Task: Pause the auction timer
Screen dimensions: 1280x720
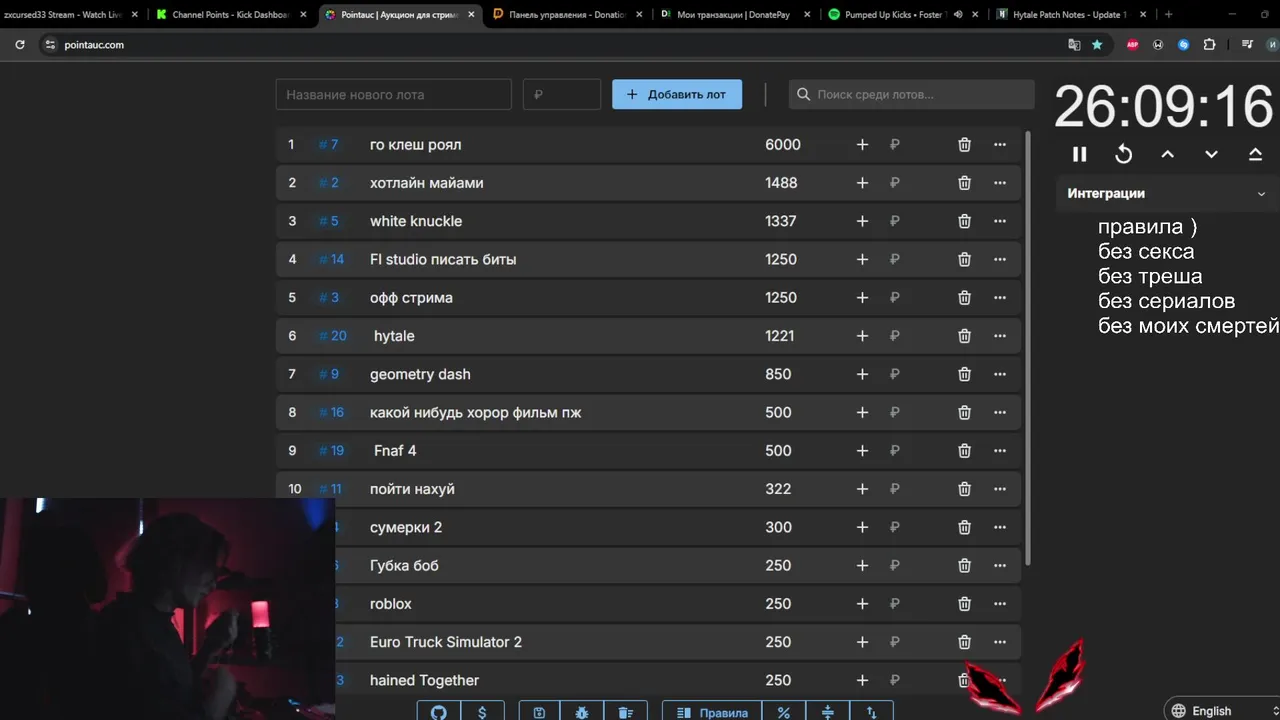Action: tap(1079, 154)
